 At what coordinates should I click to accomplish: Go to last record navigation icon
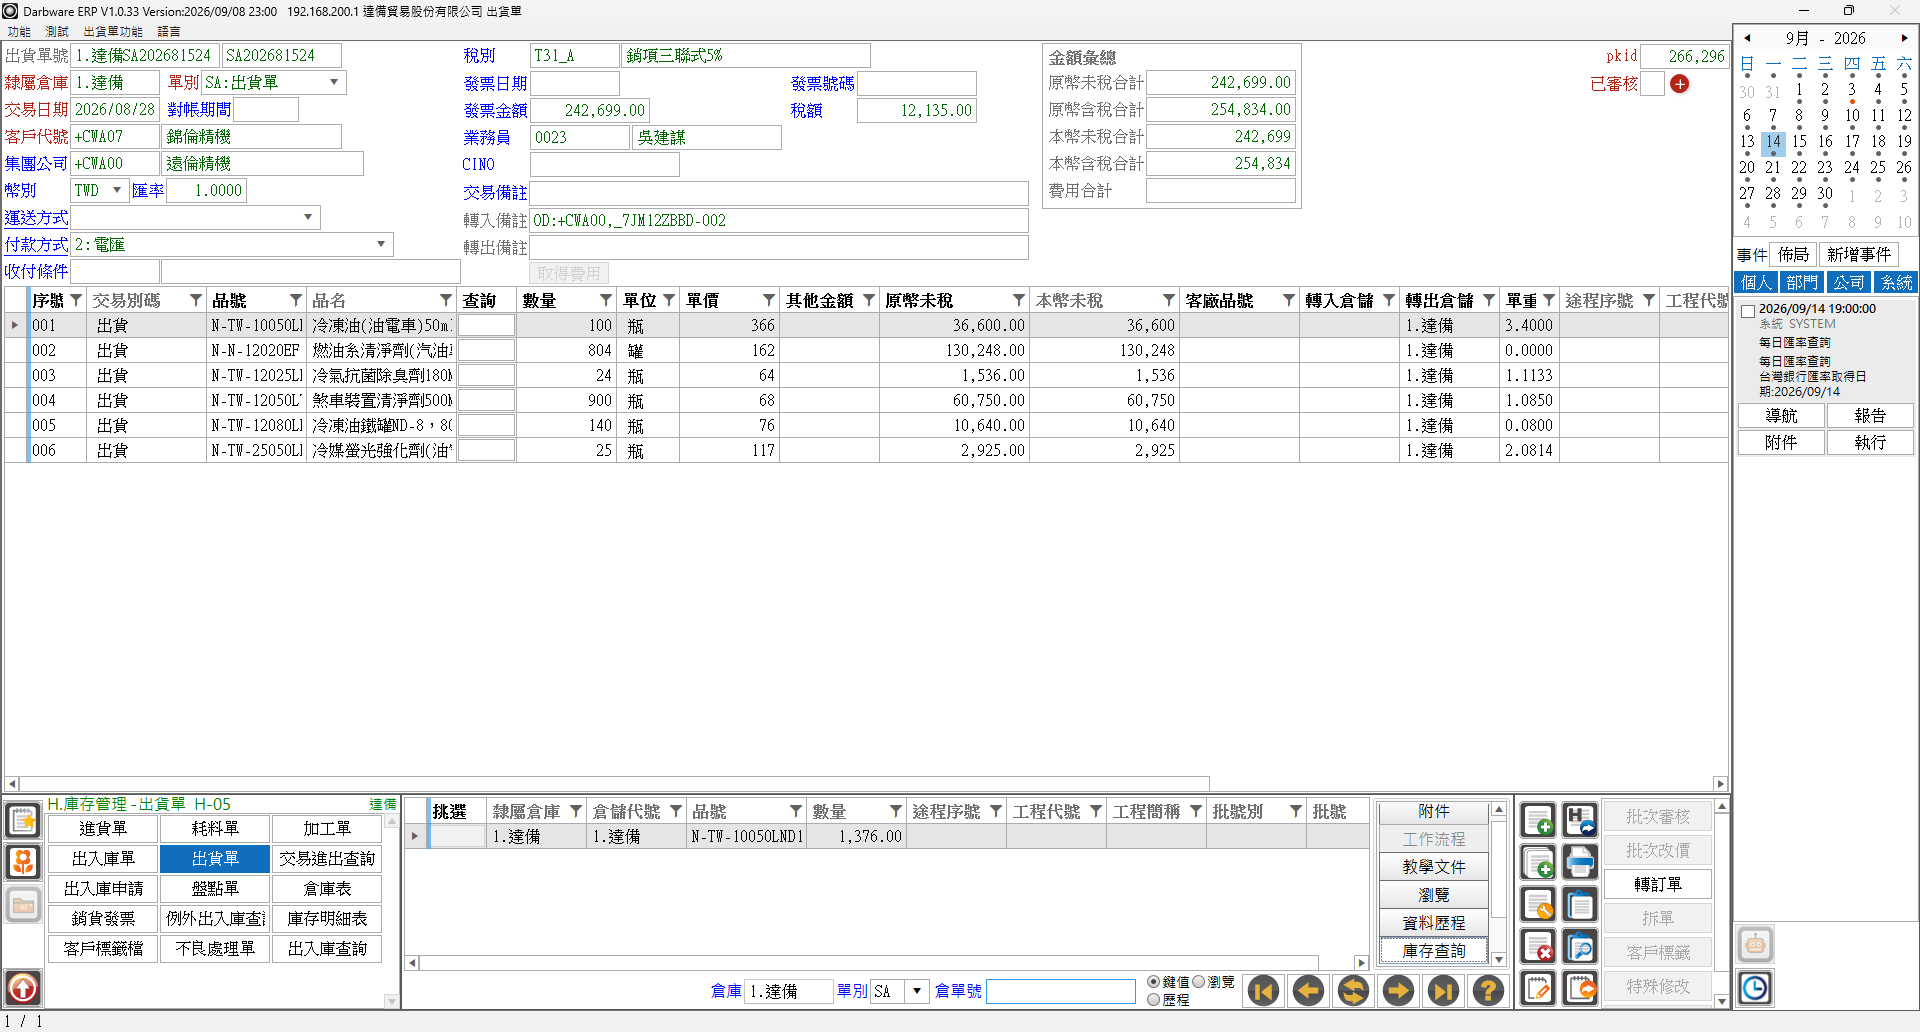pos(1443,991)
